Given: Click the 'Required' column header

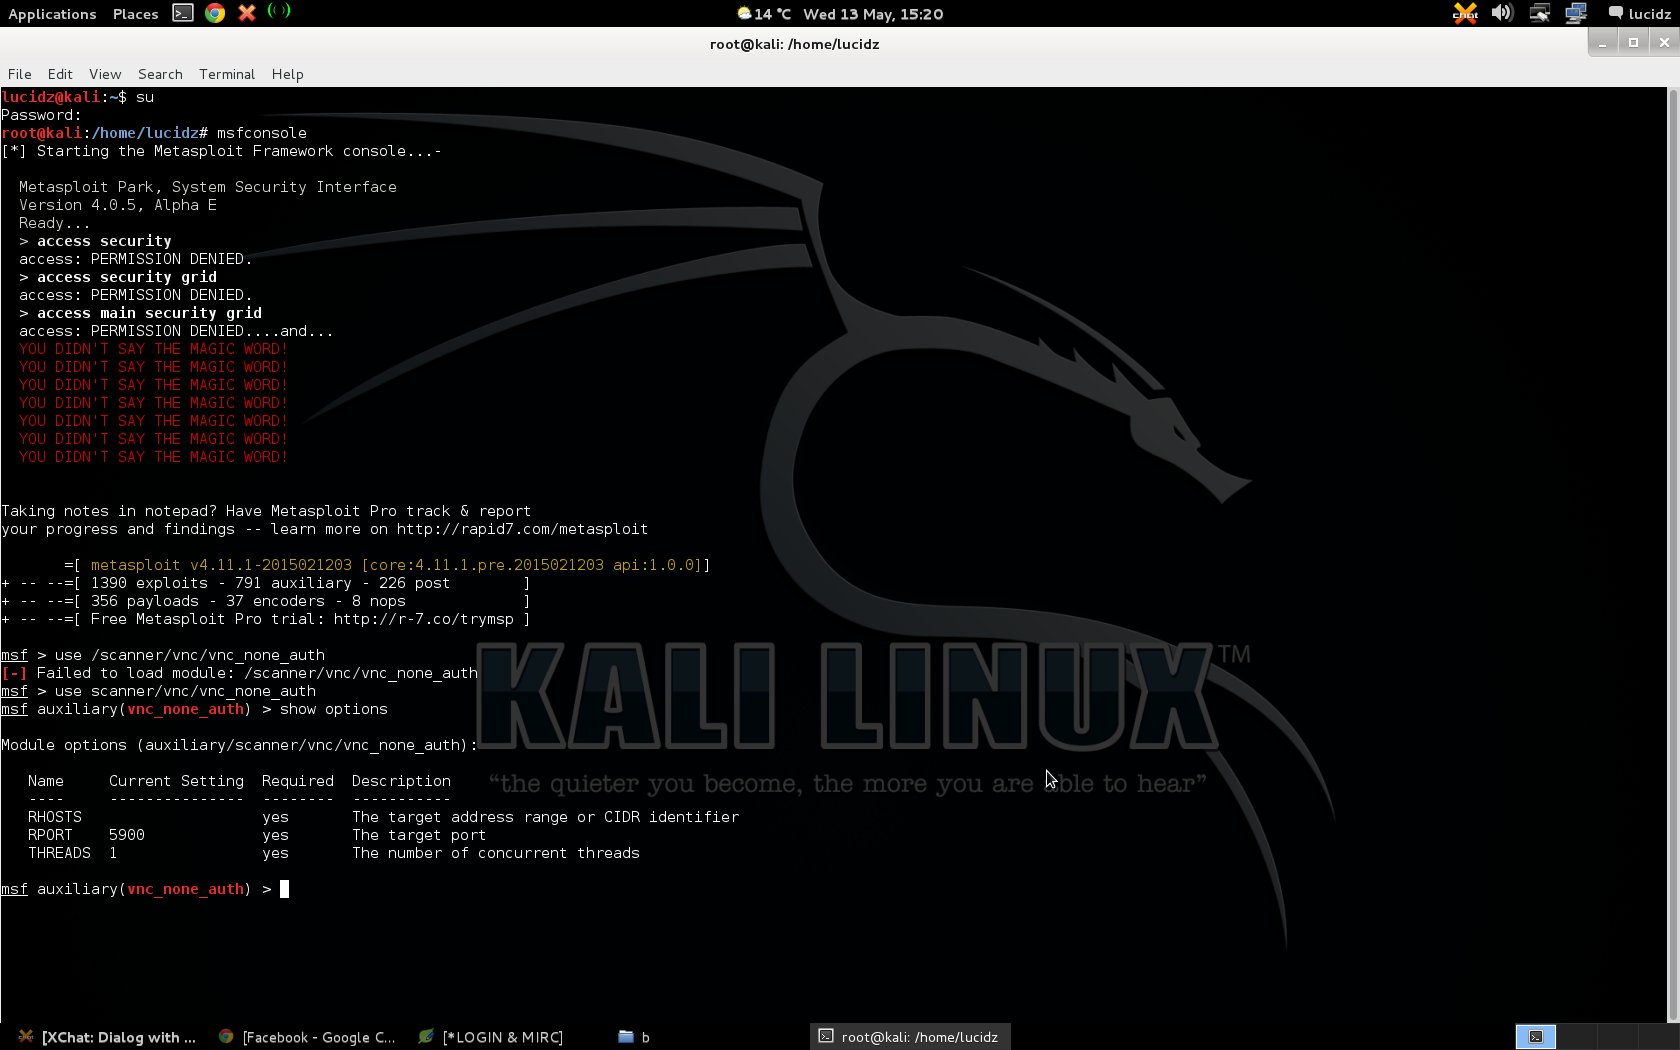Looking at the screenshot, I should point(298,781).
